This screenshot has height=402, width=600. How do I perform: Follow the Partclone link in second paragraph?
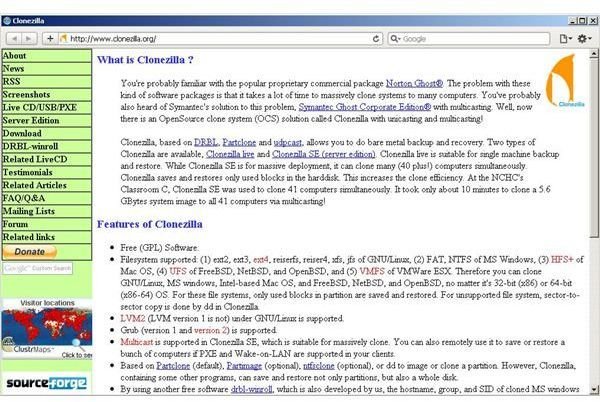click(x=239, y=143)
